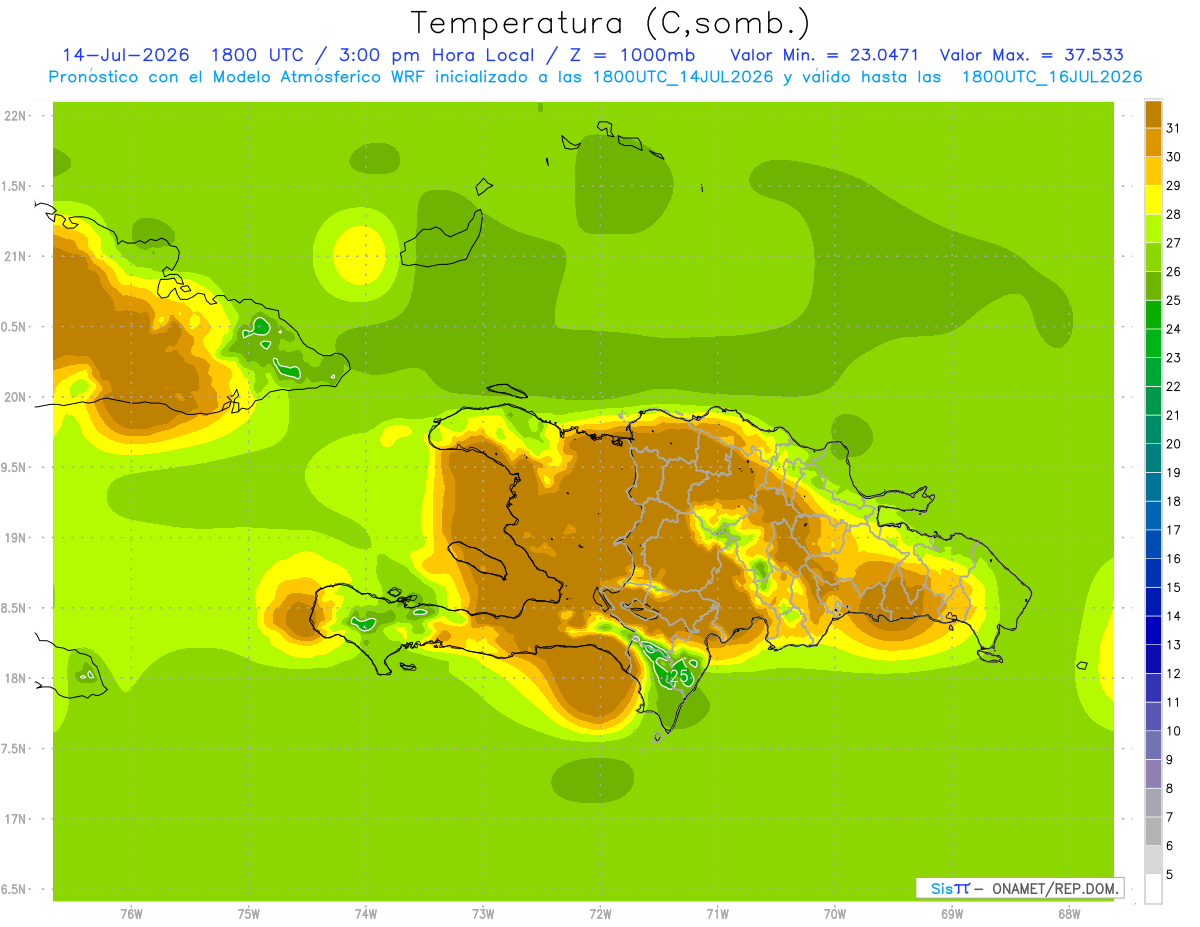Pick the brown legend swatch above 31
The image size is (1200, 927).
click(x=1153, y=113)
